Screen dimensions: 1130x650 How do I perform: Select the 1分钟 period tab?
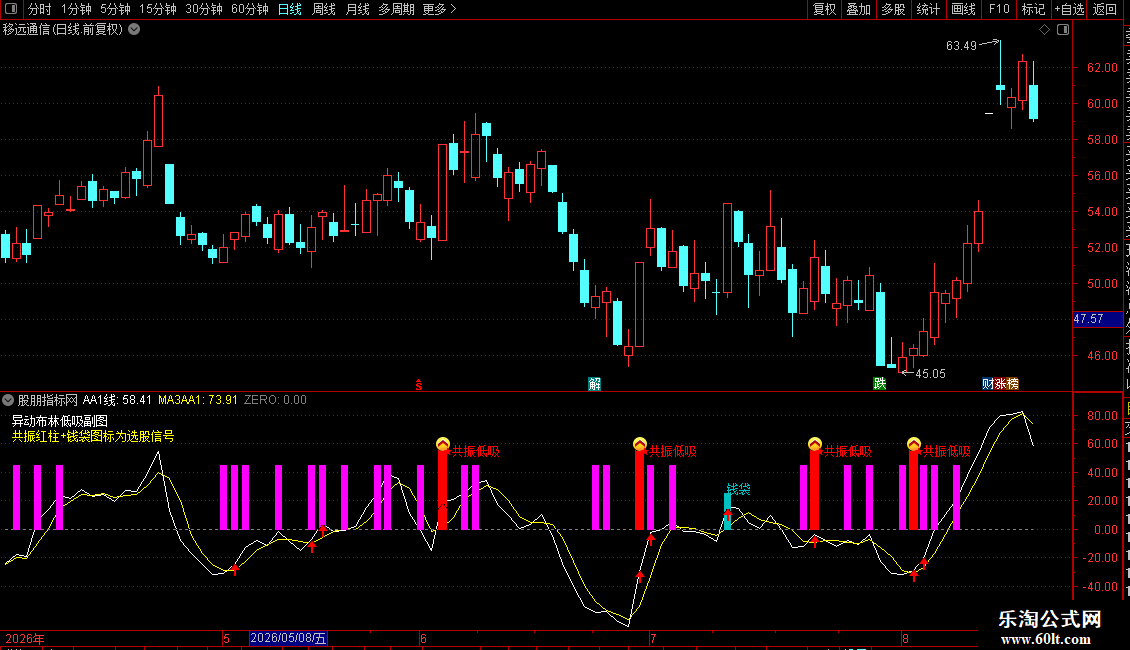point(76,9)
